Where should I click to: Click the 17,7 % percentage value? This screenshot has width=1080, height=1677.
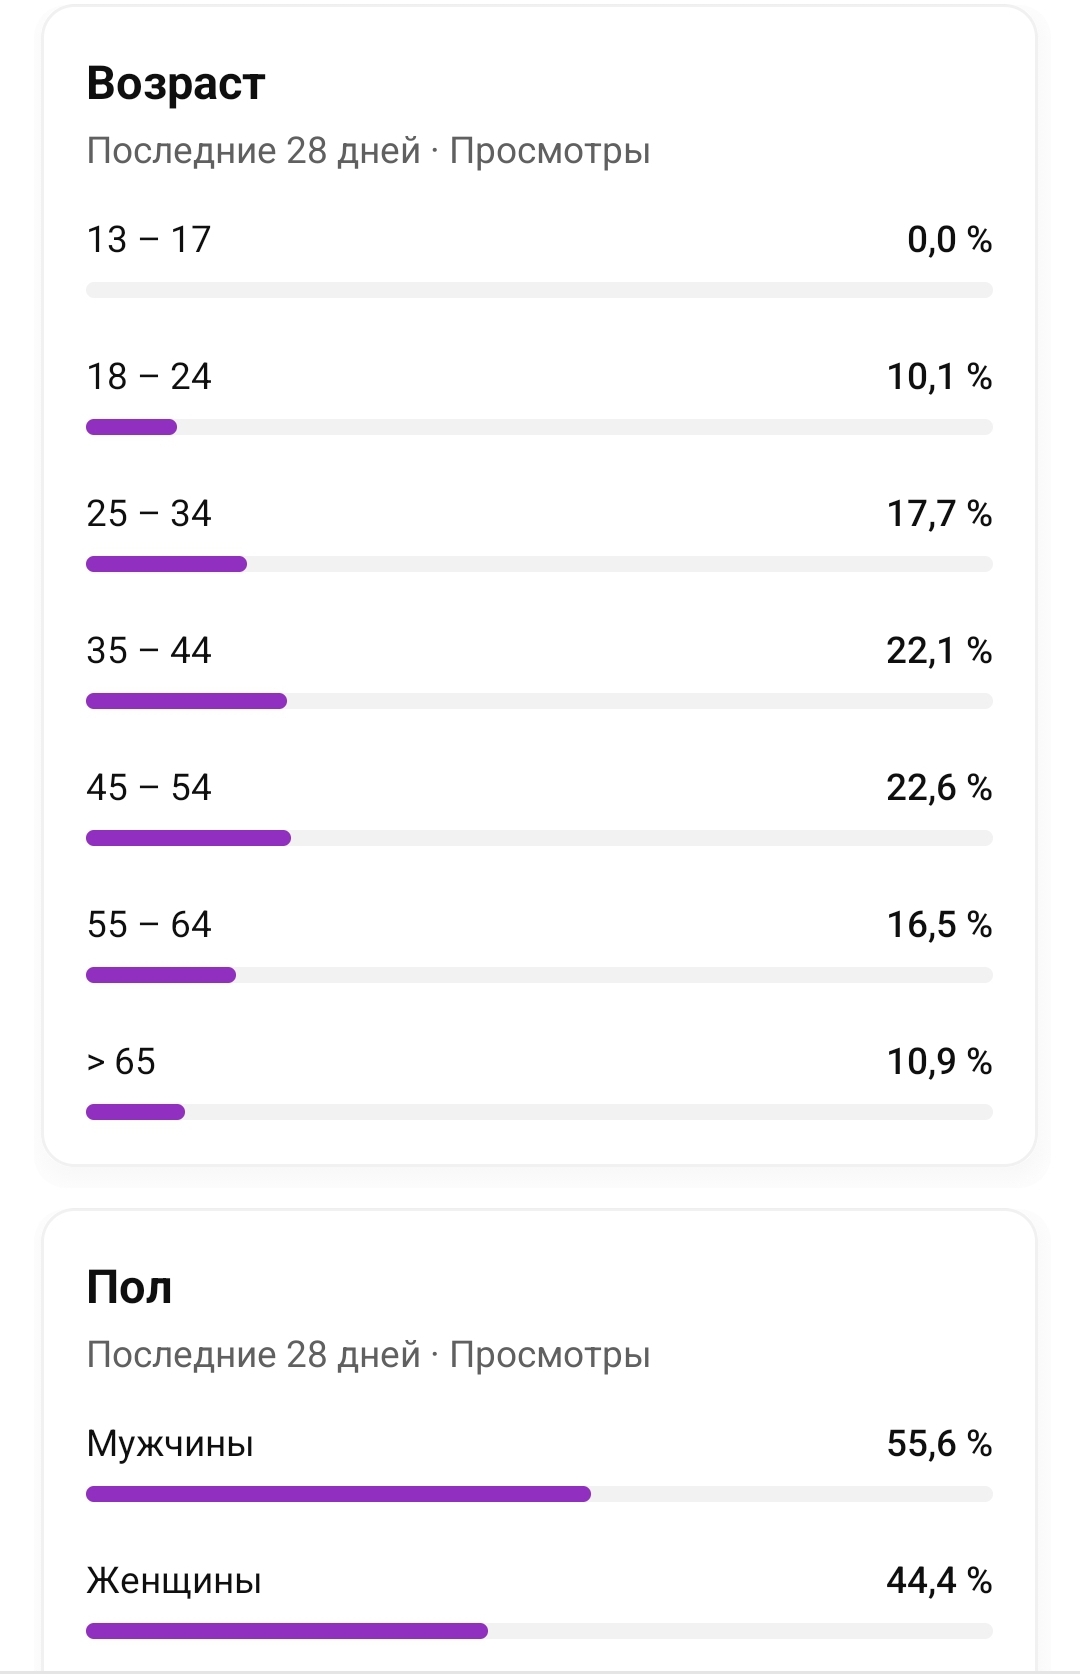tap(938, 514)
